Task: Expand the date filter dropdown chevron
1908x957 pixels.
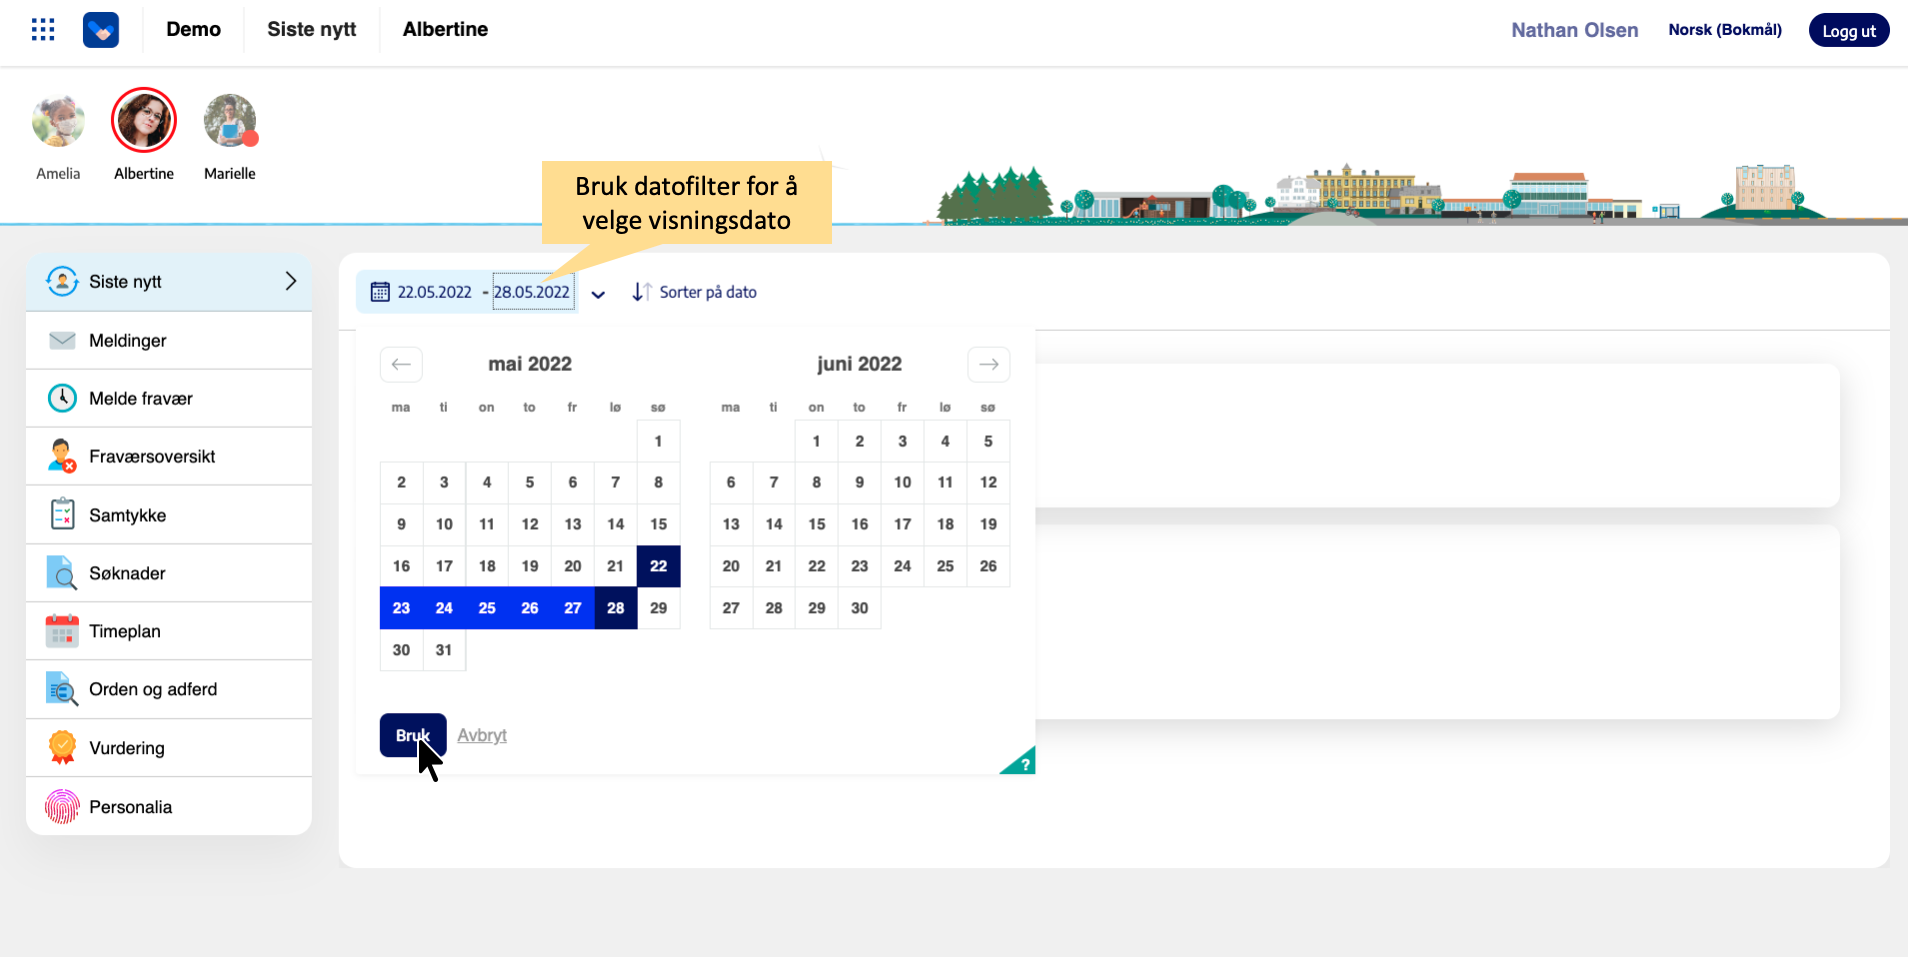Action: coord(598,294)
